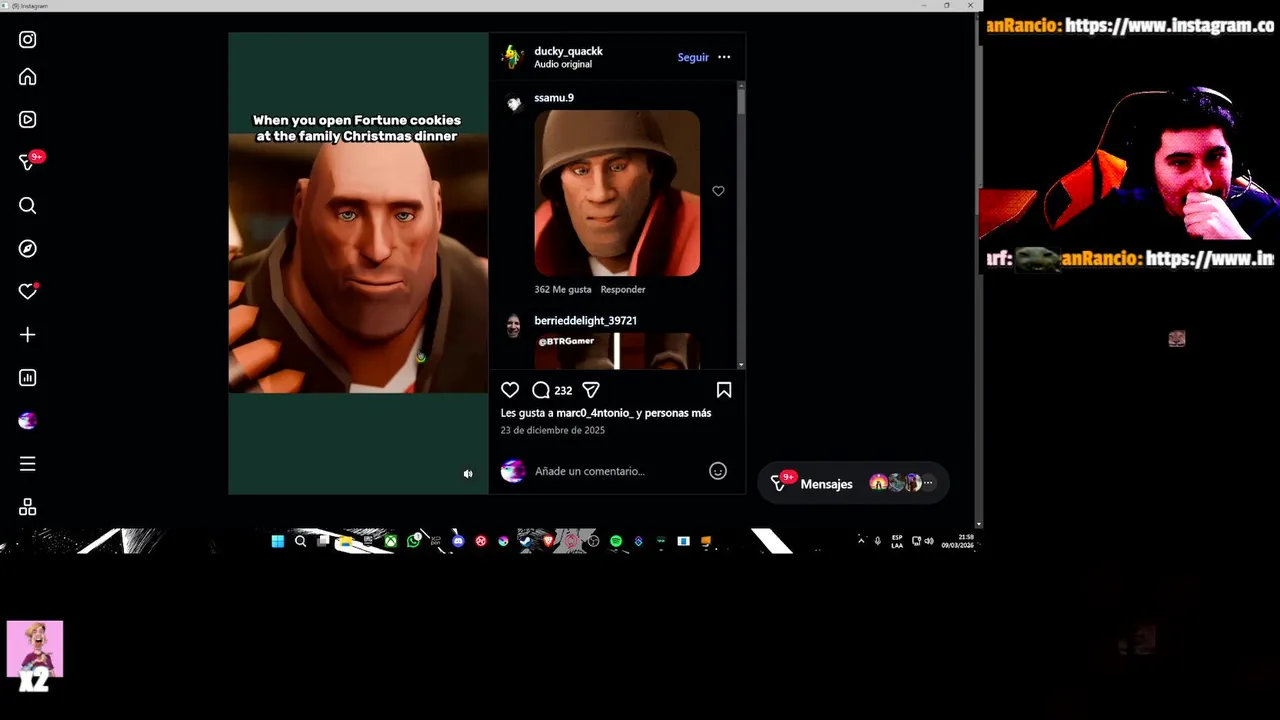Open the hamburger More menu
1280x720 pixels.
(x=28, y=464)
